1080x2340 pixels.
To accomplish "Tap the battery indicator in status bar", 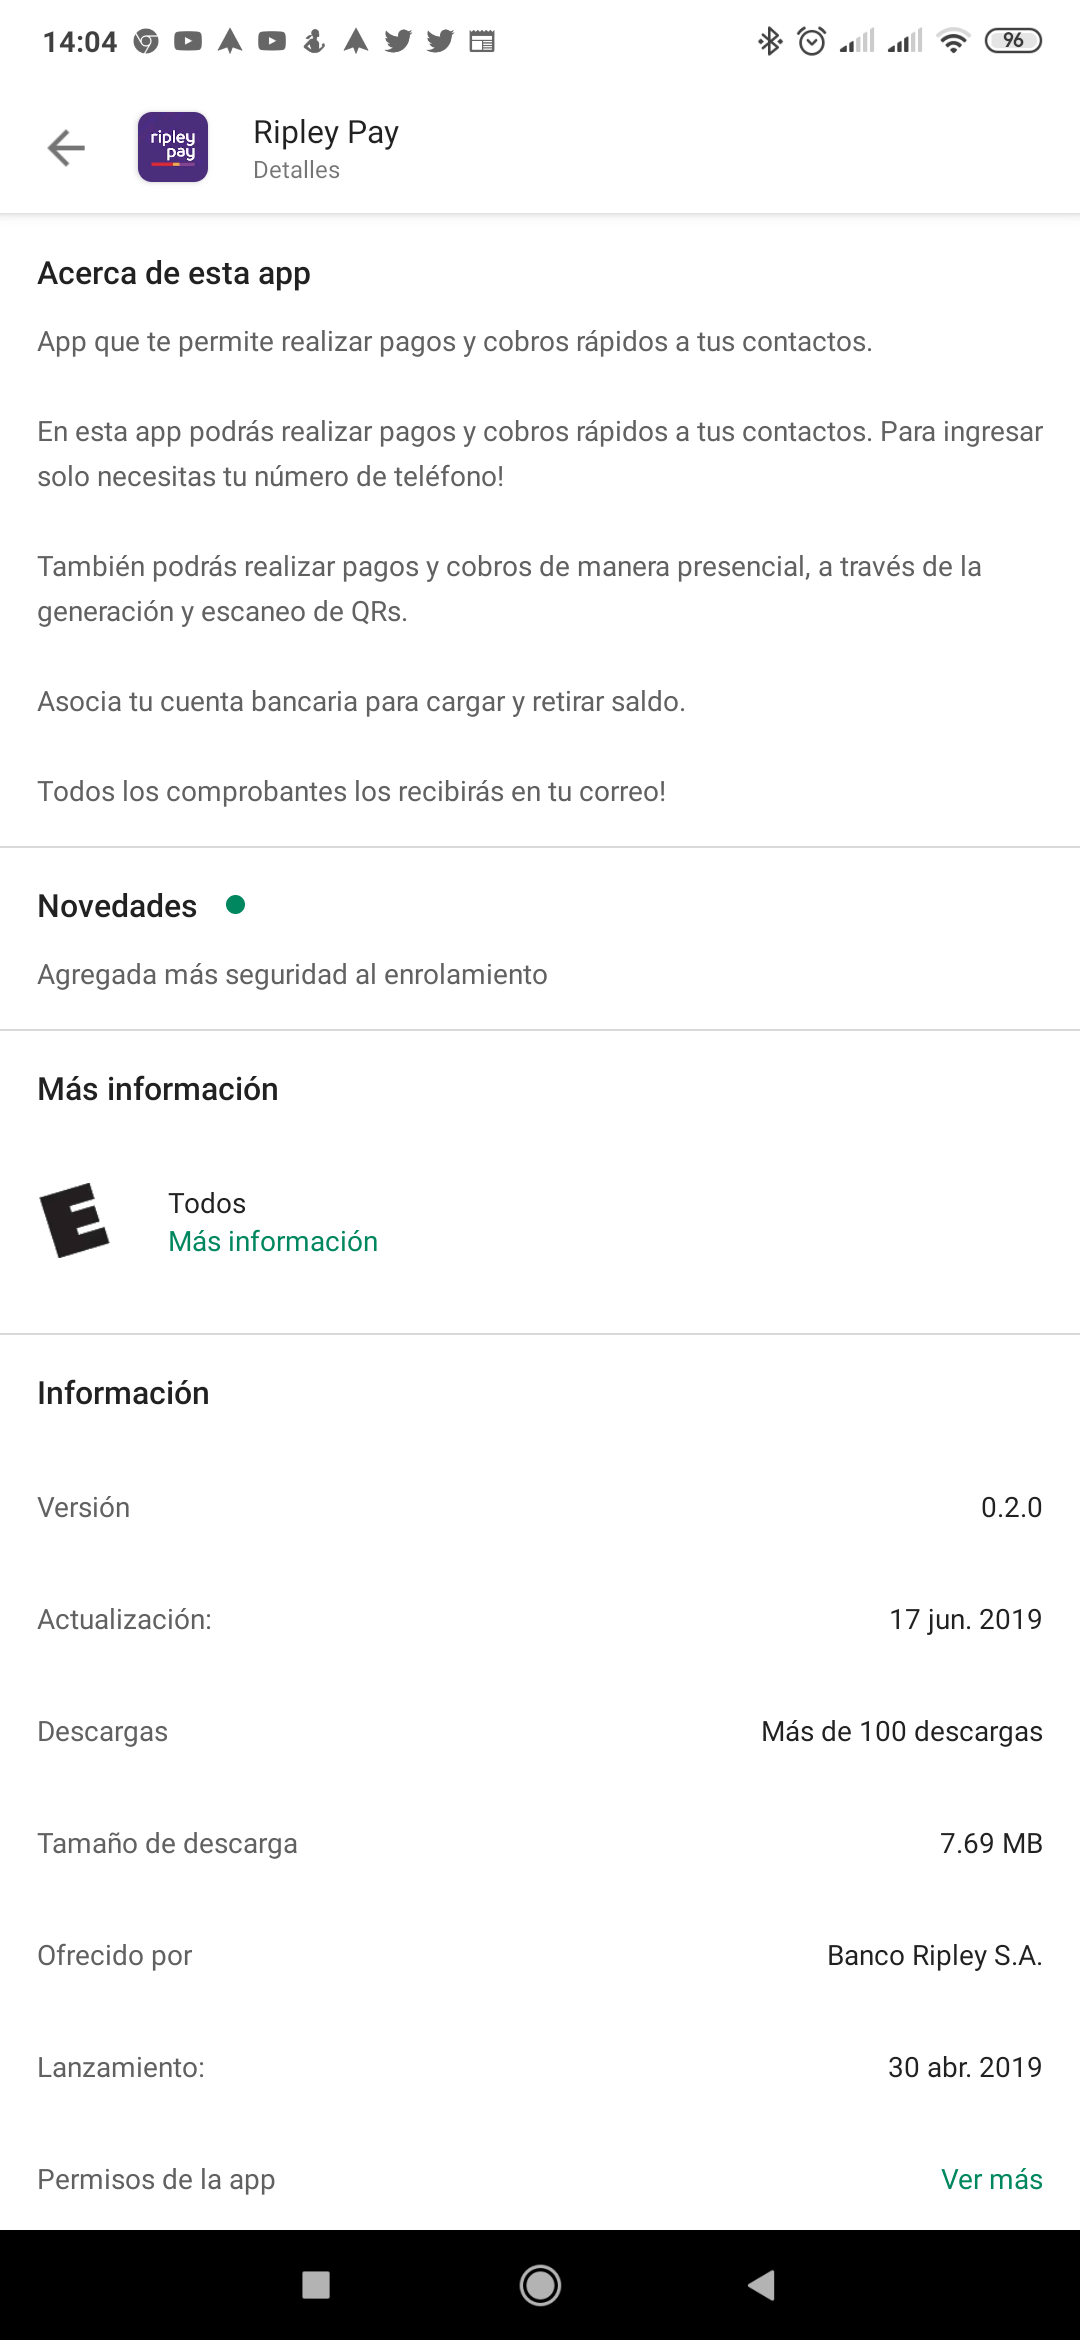I will (1013, 41).
